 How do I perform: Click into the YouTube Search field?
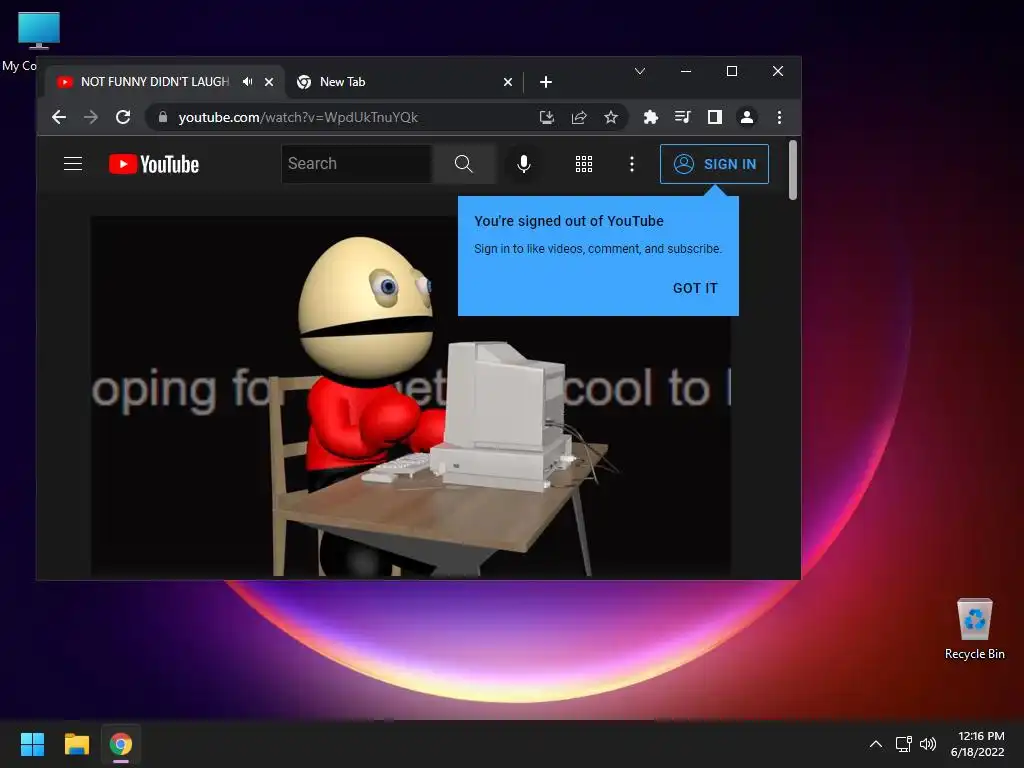(x=357, y=163)
